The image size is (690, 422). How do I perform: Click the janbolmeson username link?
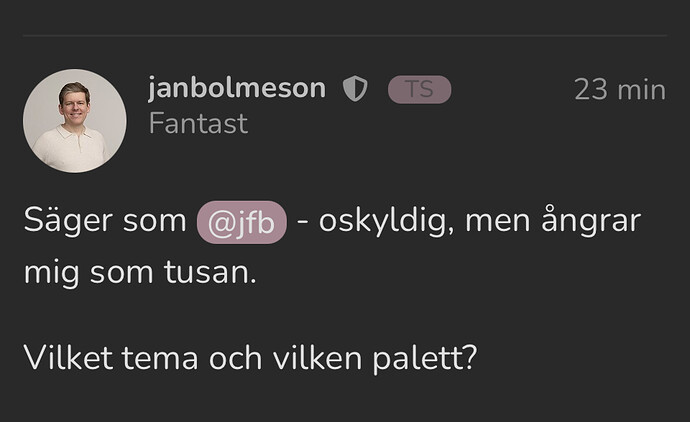point(236,88)
